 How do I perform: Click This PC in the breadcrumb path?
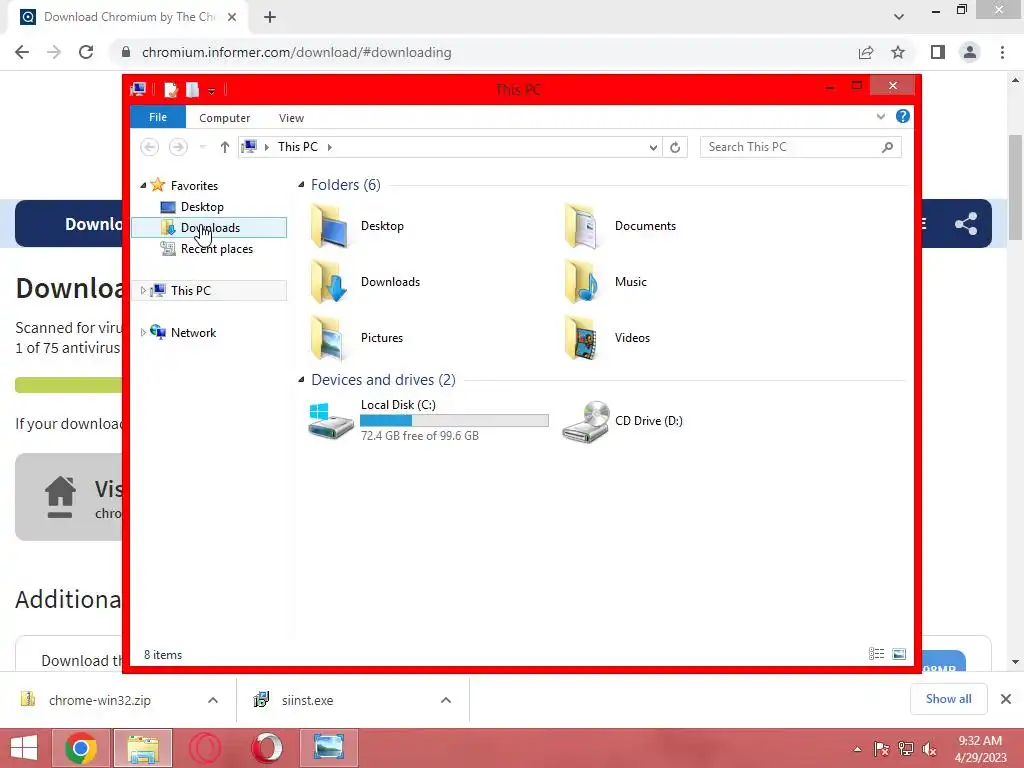click(298, 147)
